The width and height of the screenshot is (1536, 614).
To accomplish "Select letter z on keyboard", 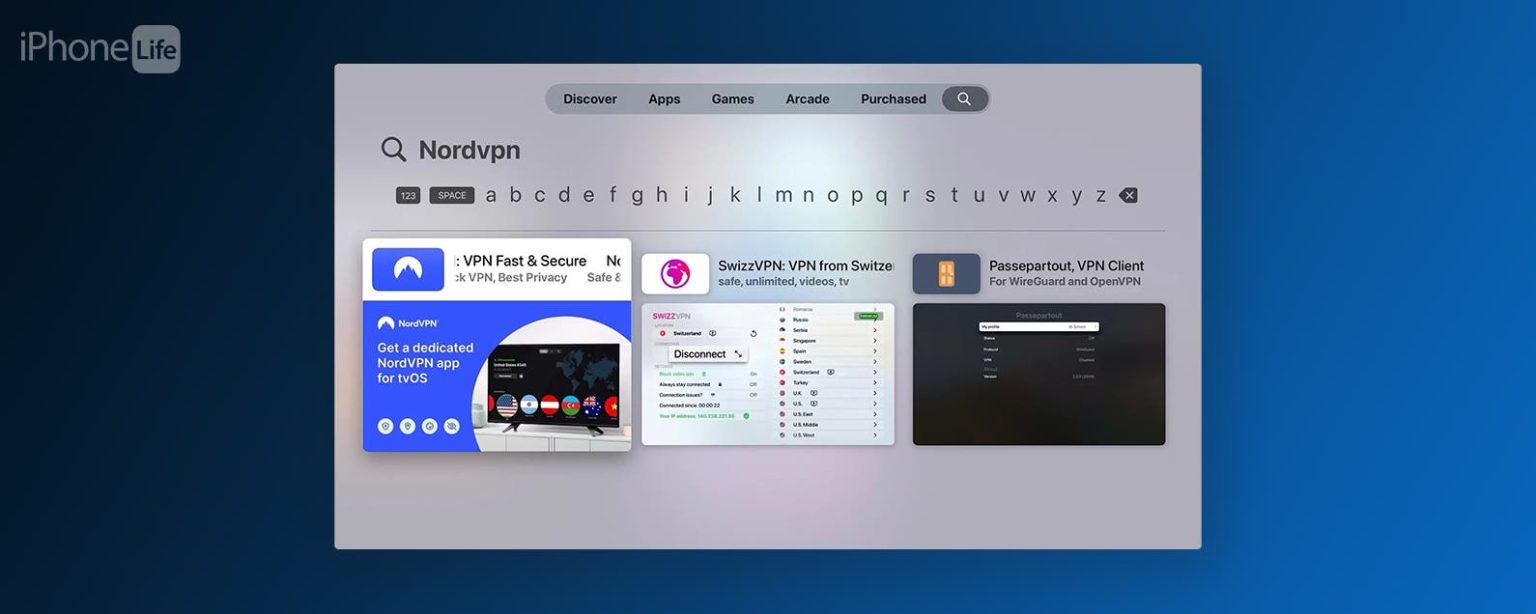I will 1101,196.
